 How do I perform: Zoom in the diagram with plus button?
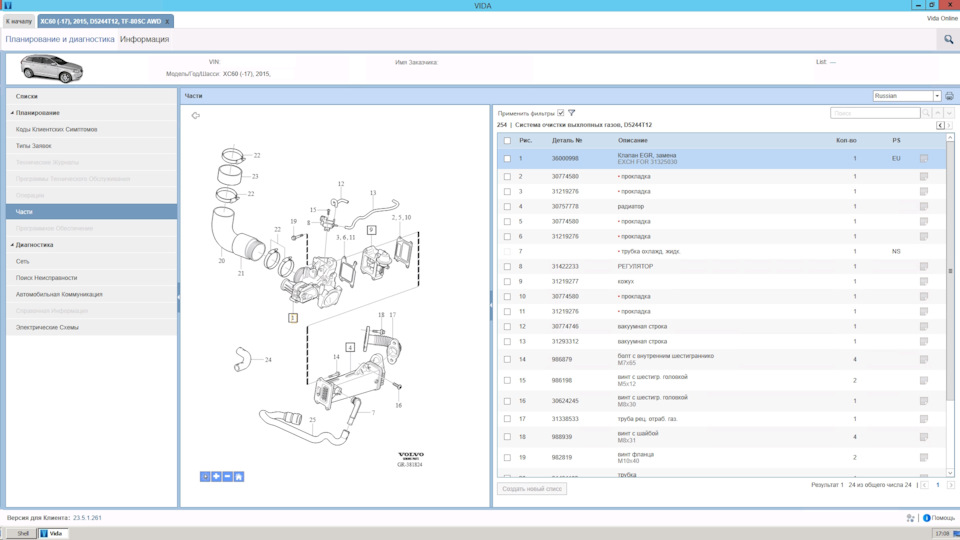pos(216,477)
